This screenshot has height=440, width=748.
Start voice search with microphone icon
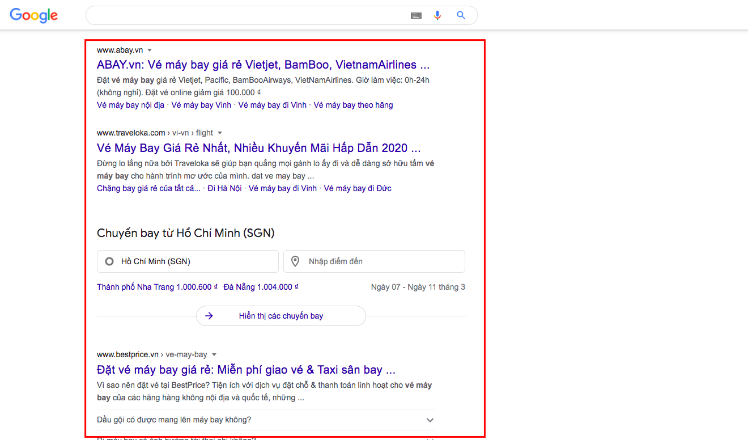437,15
